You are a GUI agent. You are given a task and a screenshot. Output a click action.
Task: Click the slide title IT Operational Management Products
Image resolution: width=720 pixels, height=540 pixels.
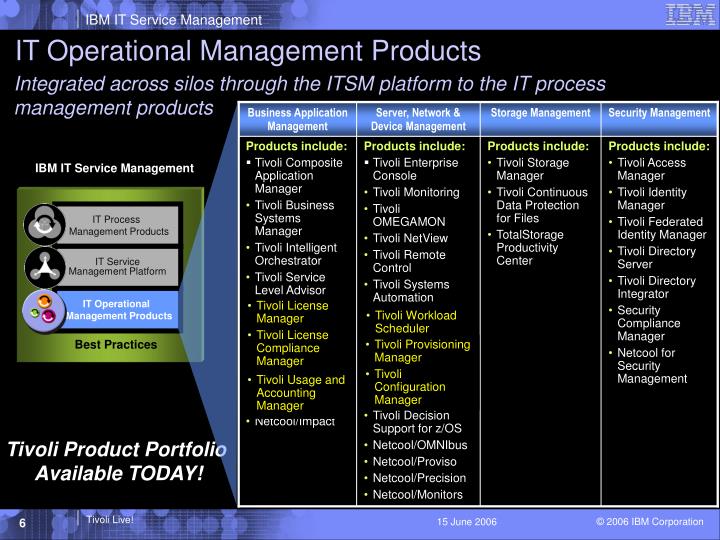click(x=248, y=51)
